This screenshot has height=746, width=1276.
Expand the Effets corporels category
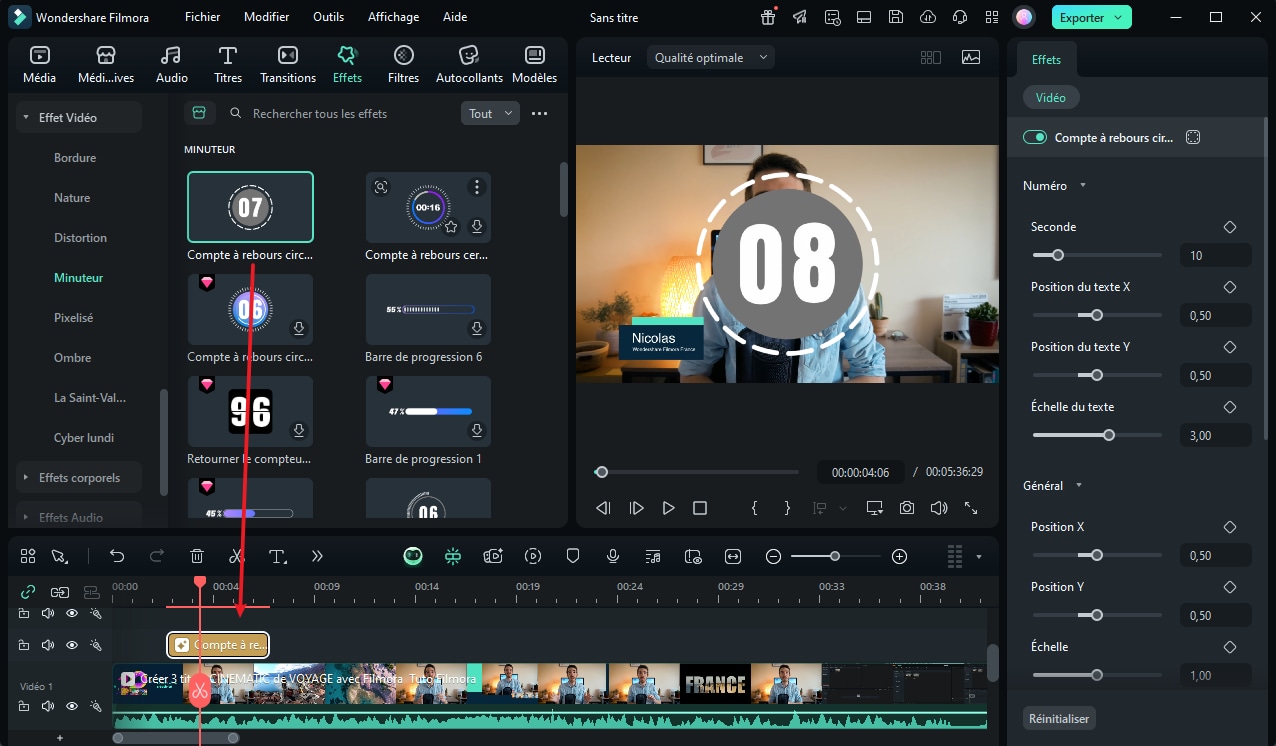tap(26, 478)
